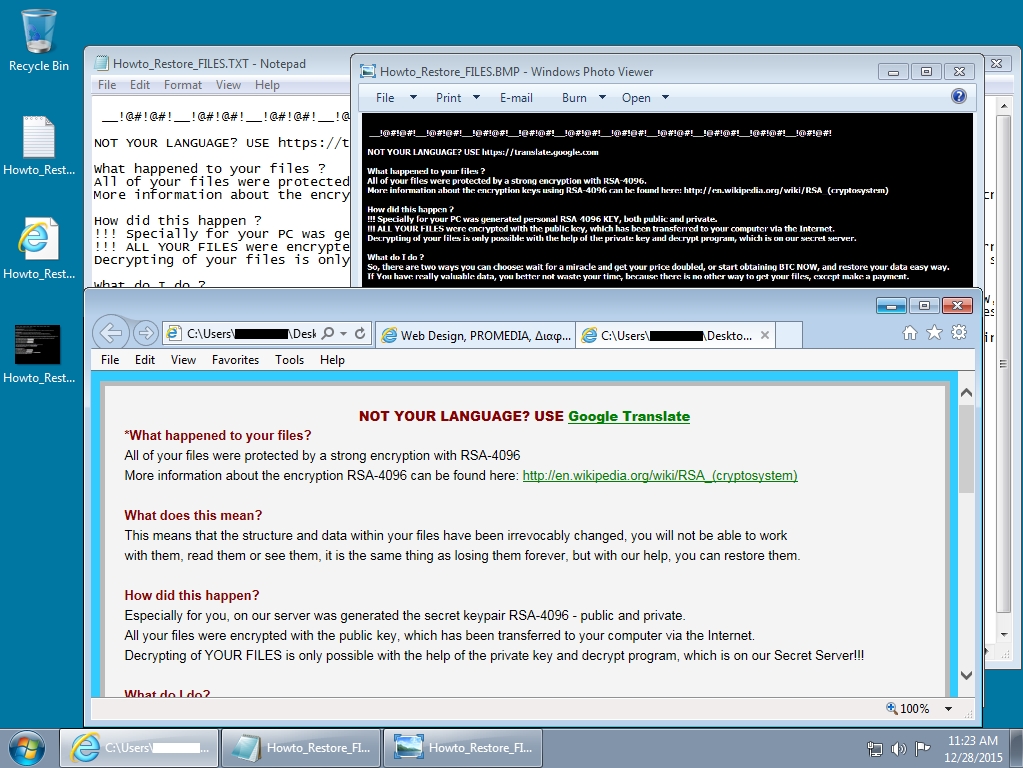The width and height of the screenshot is (1023, 768).
Task: Open the Notepad Format menu
Action: 183,85
